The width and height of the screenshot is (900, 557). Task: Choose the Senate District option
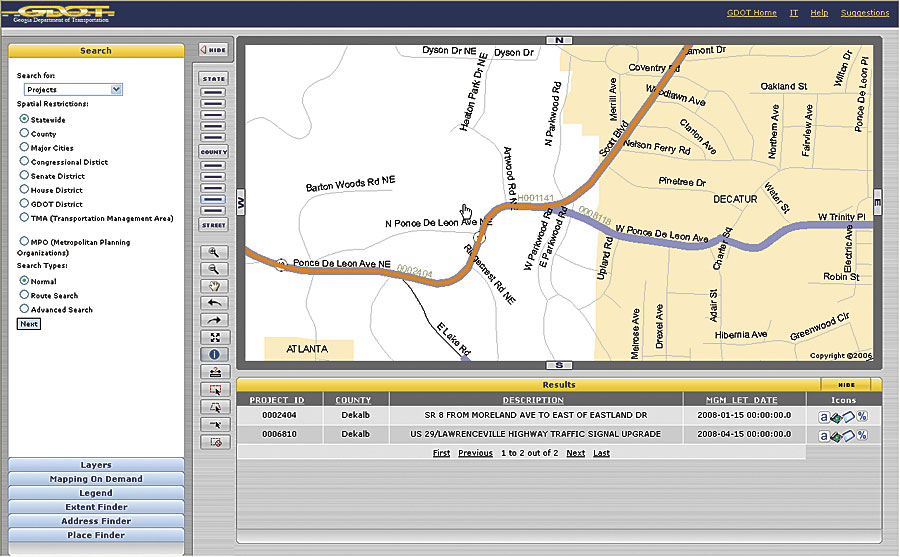pos(24,175)
